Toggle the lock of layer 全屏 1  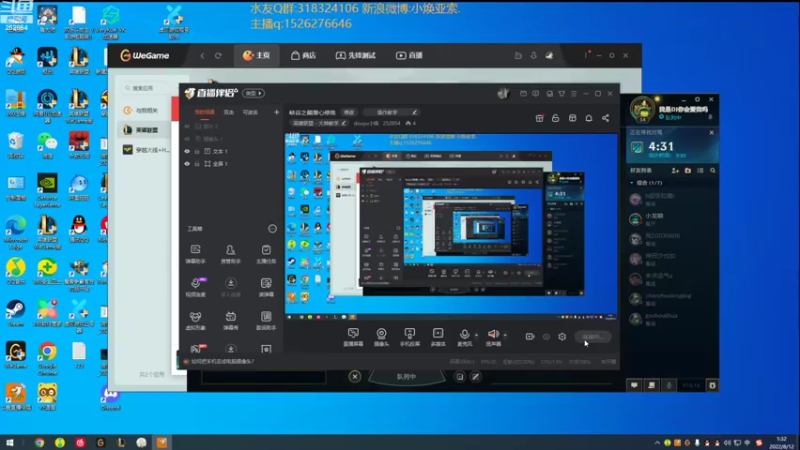[x=197, y=164]
